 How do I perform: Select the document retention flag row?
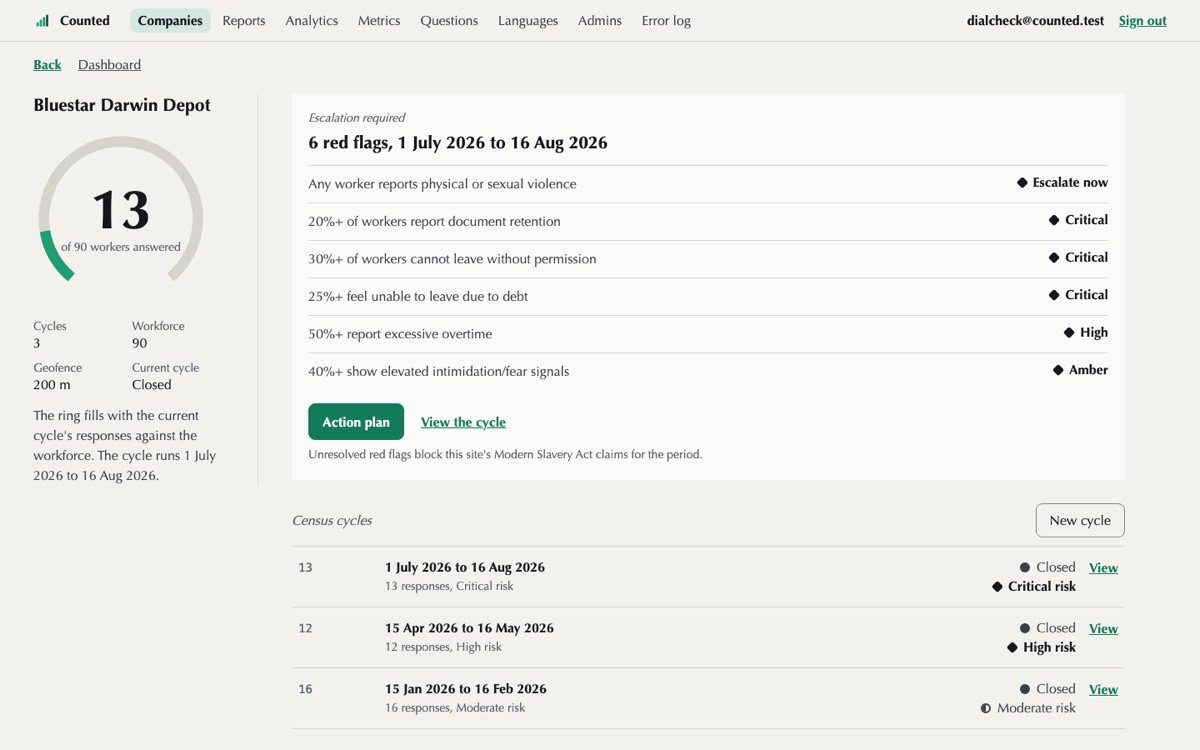(708, 221)
